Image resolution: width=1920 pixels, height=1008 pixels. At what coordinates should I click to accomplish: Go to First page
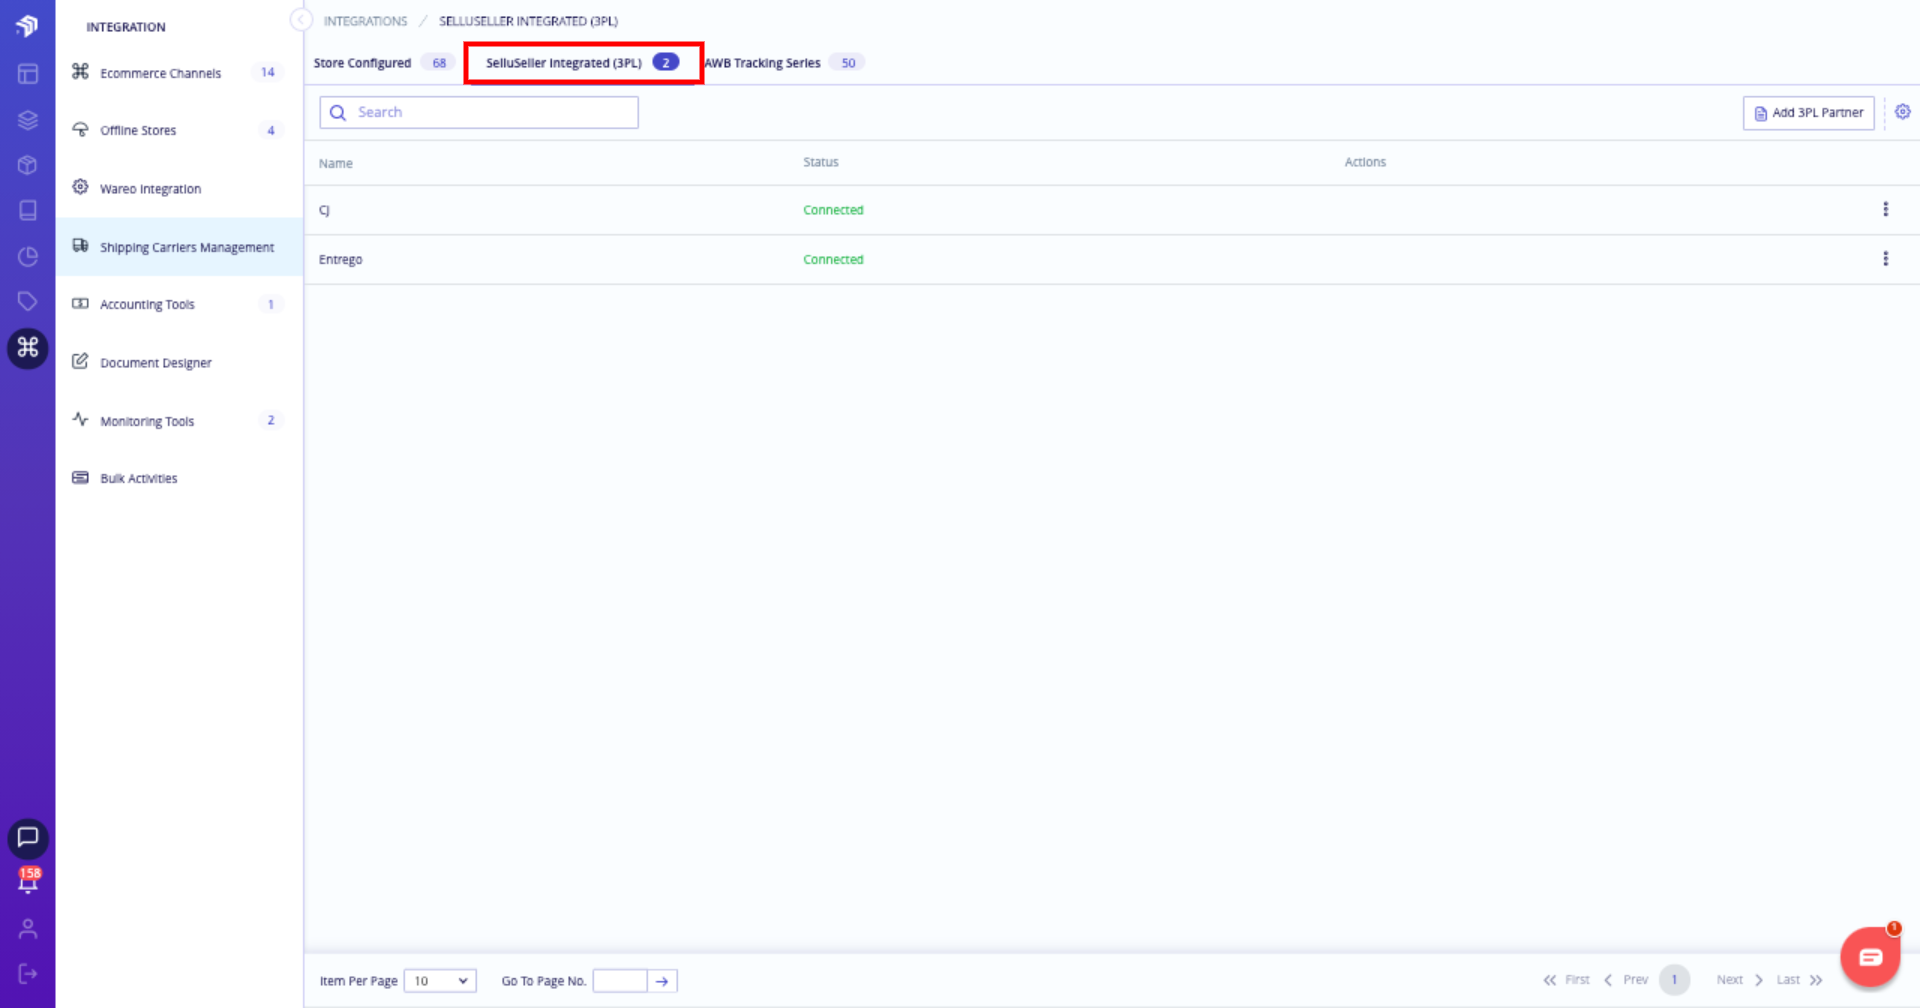[x=1566, y=980]
